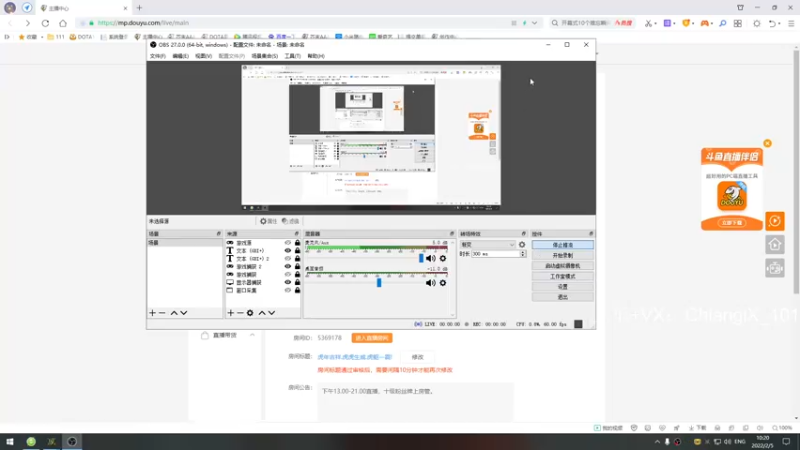Move selected source up in sources list
Viewport: 800px width, 450px height.
point(262,313)
